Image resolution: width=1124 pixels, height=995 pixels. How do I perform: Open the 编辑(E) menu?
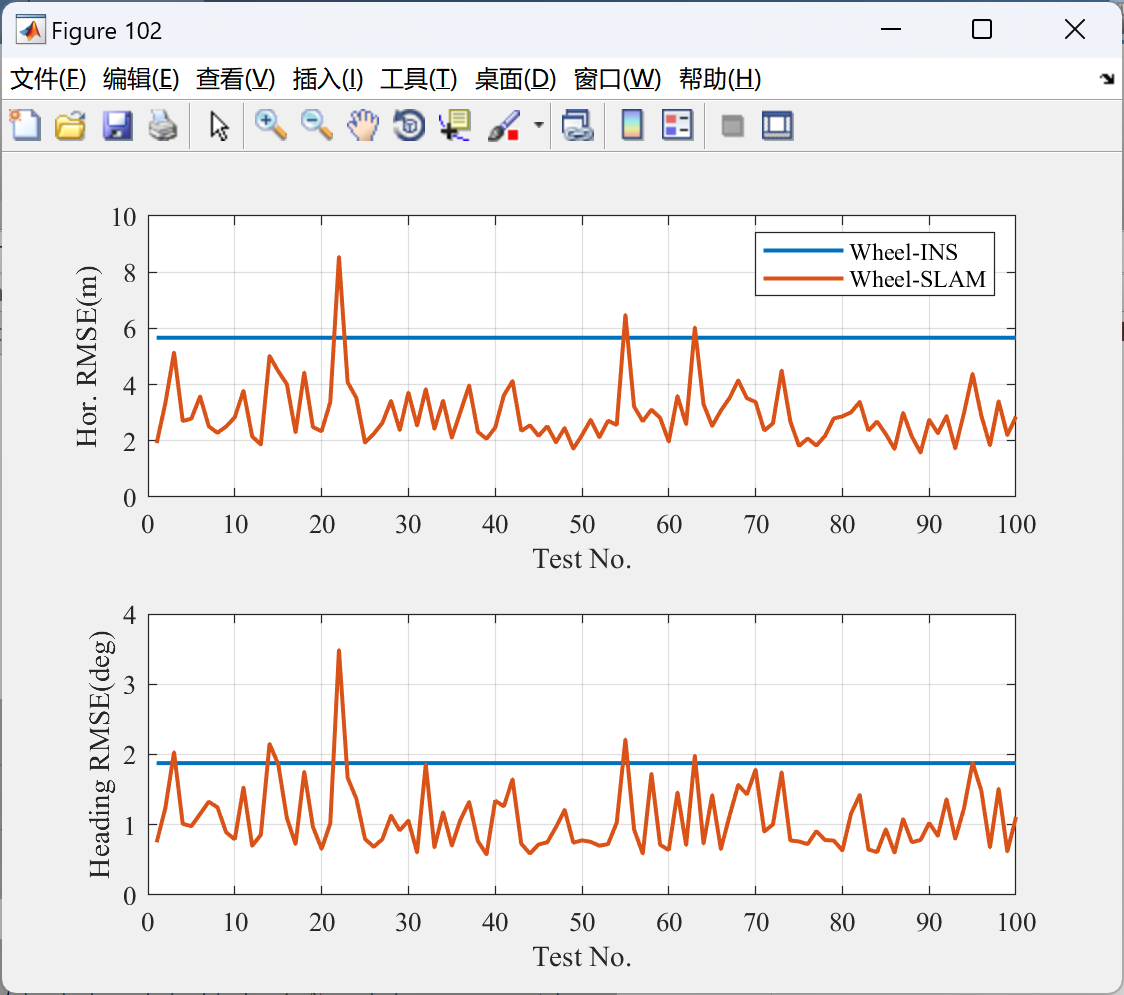point(140,79)
